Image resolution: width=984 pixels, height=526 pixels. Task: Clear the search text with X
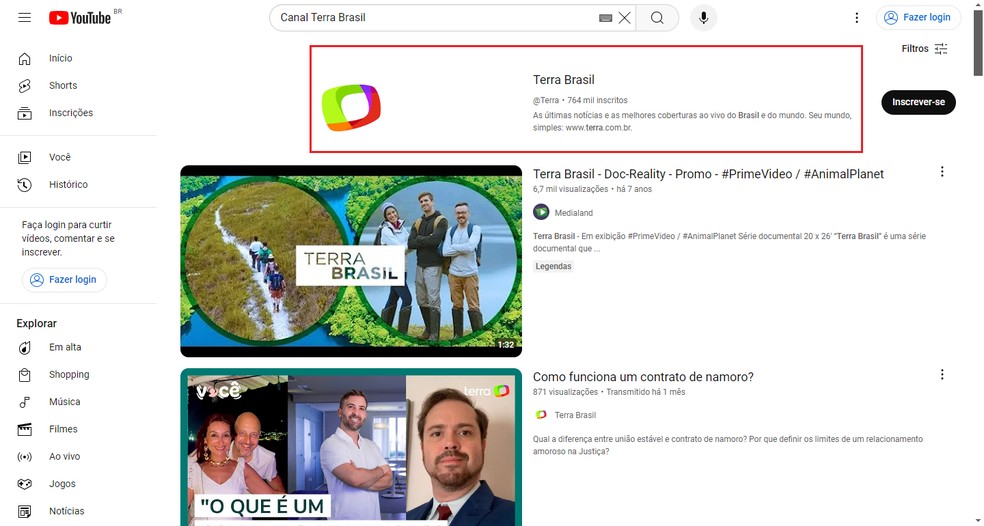pyautogui.click(x=624, y=18)
